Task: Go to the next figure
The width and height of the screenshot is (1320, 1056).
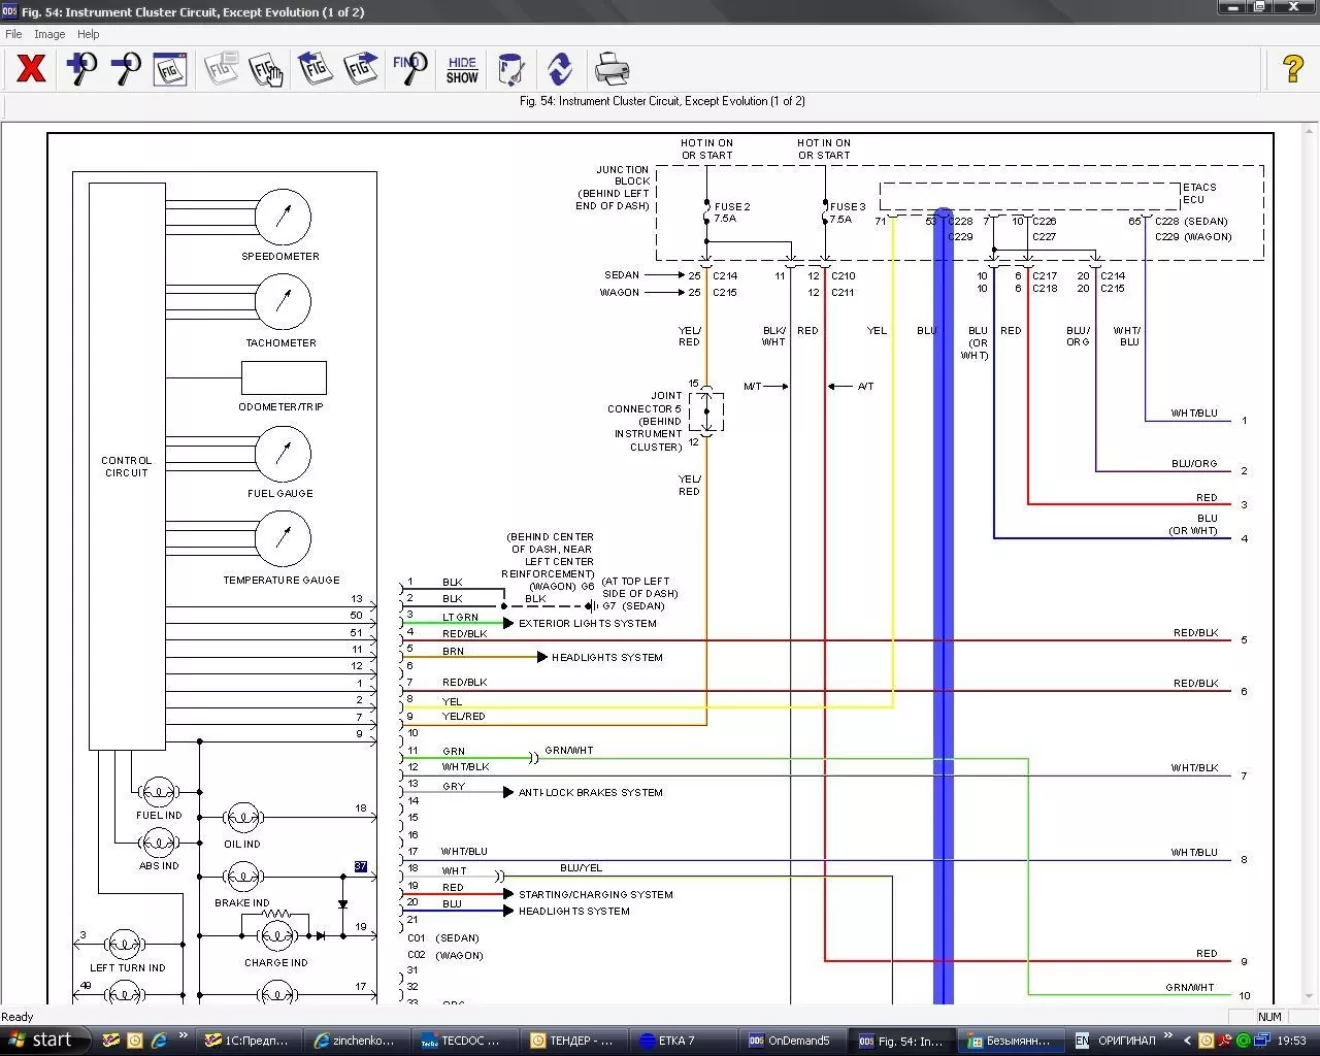Action: [x=360, y=69]
